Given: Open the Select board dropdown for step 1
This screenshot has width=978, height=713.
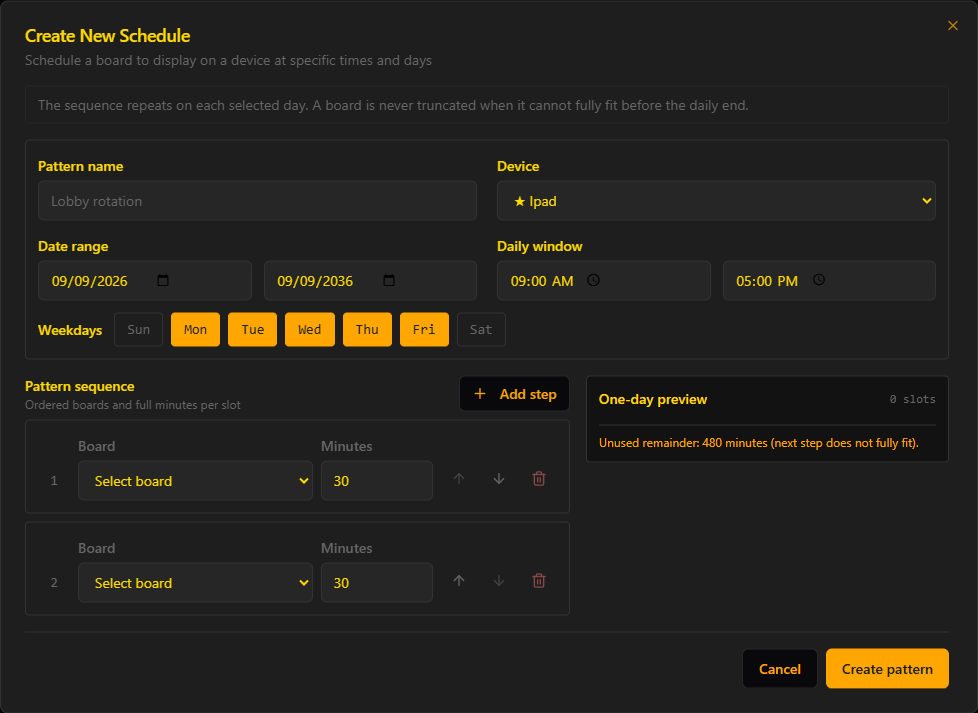Looking at the screenshot, I should (x=195, y=480).
